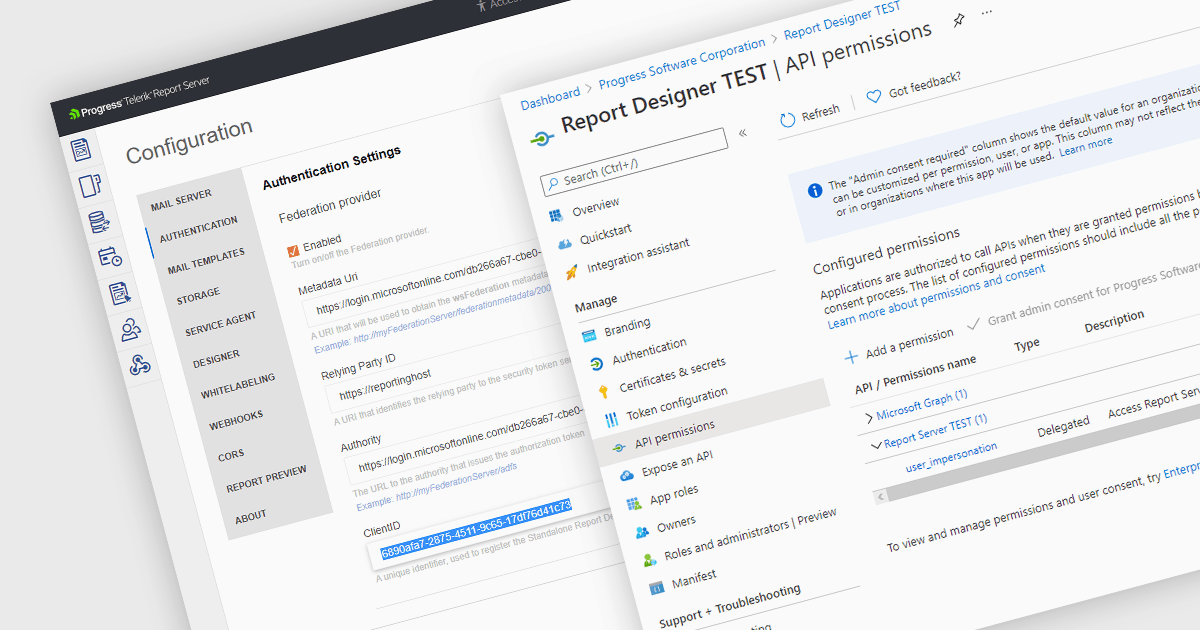Open the Scheduling calendar-clock sidebar icon
The image size is (1200, 630).
(x=110, y=257)
